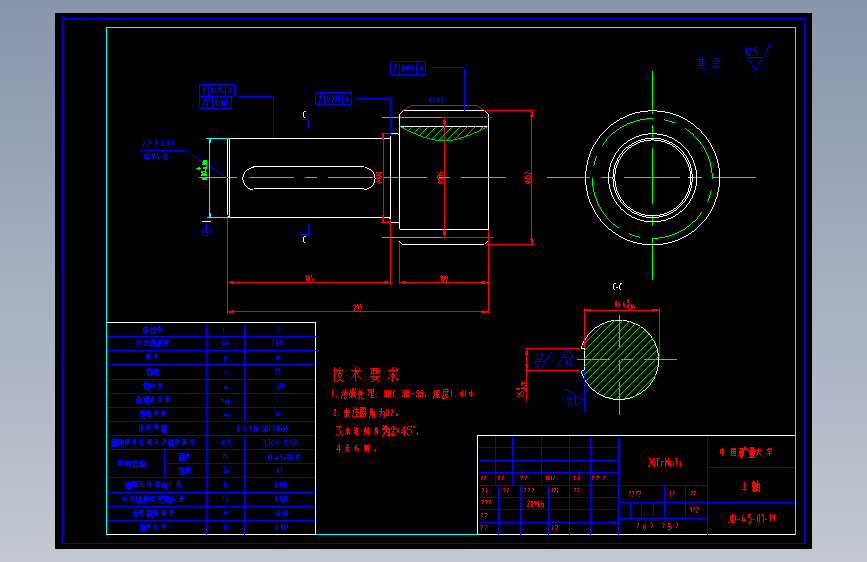Click the "C-C" section view label
Screen dimensions: 867x562
[x=617, y=287]
